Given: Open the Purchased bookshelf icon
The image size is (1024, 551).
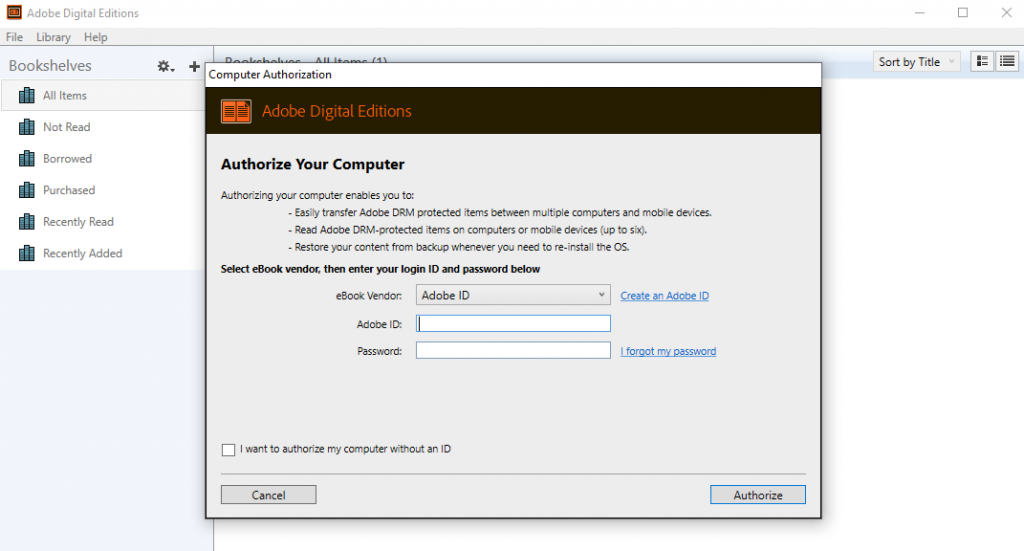Looking at the screenshot, I should pyautogui.click(x=27, y=190).
